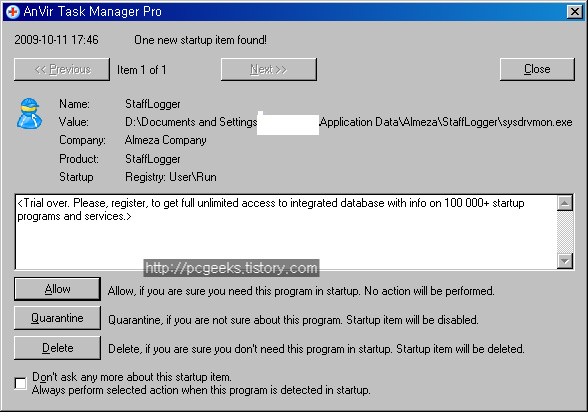Click the Product: field label

79,159
